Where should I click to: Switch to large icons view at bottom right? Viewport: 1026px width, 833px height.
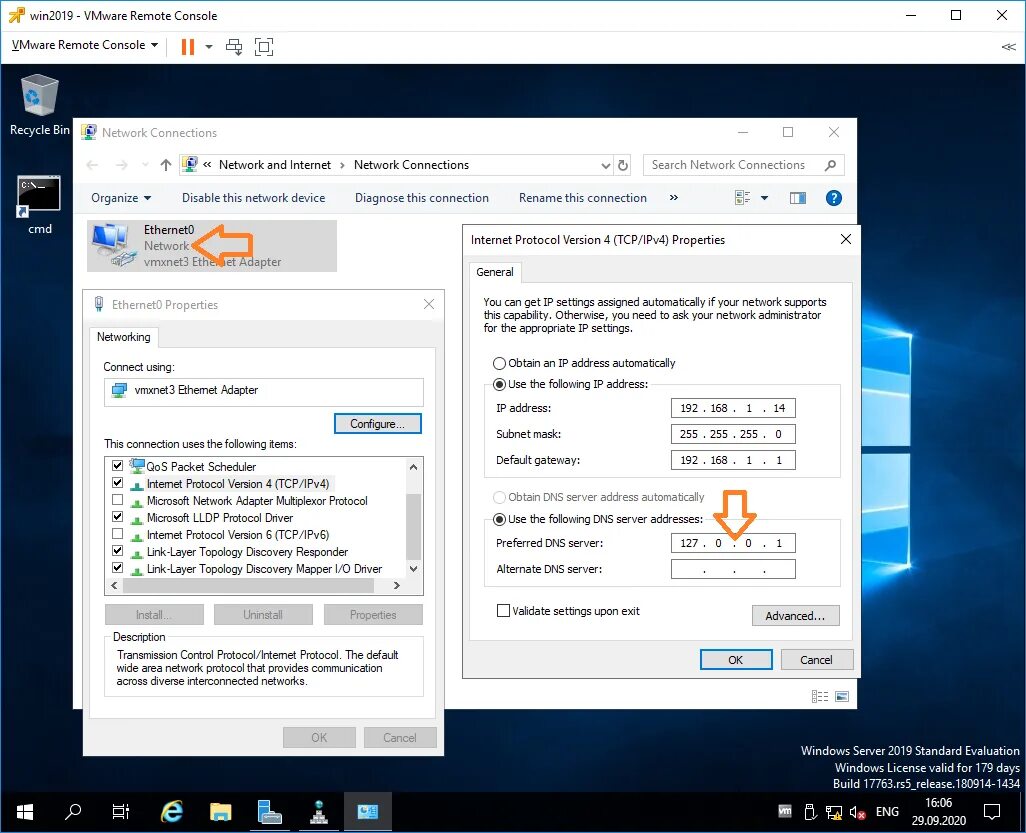click(x=842, y=696)
